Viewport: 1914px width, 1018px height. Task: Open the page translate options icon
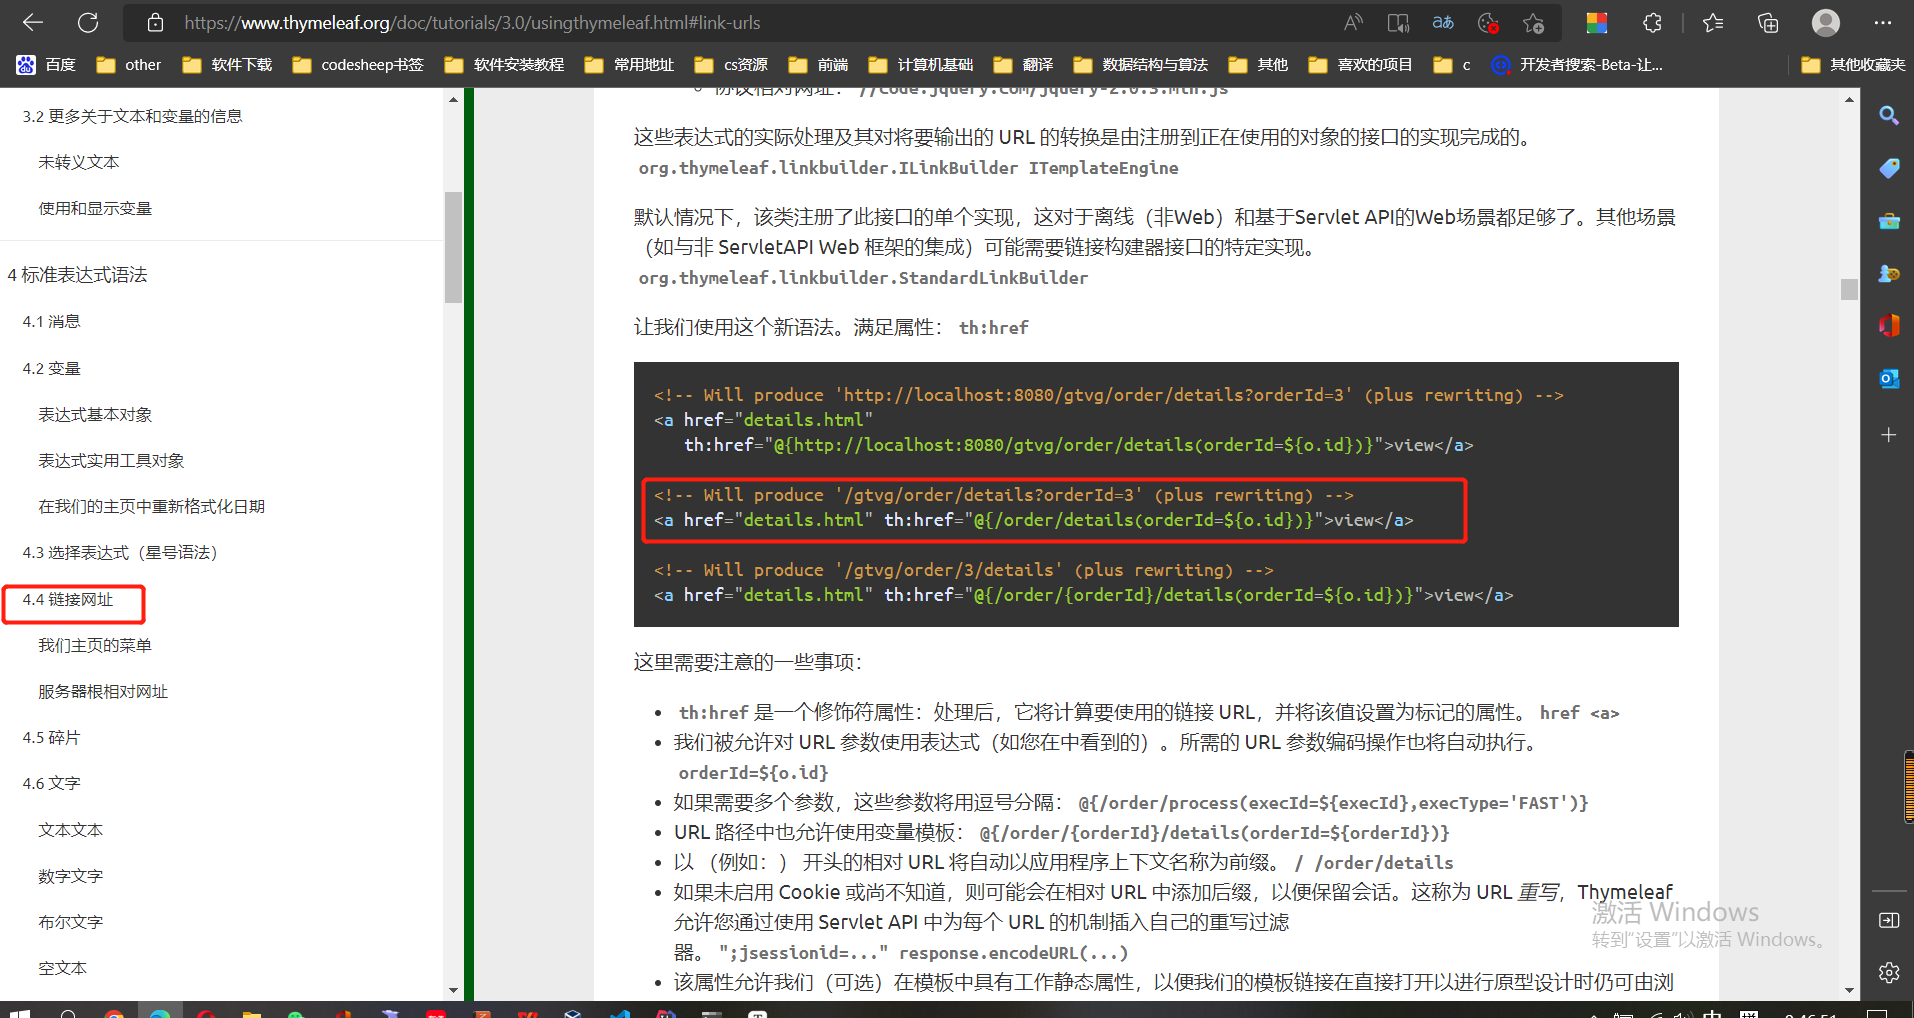point(1443,22)
